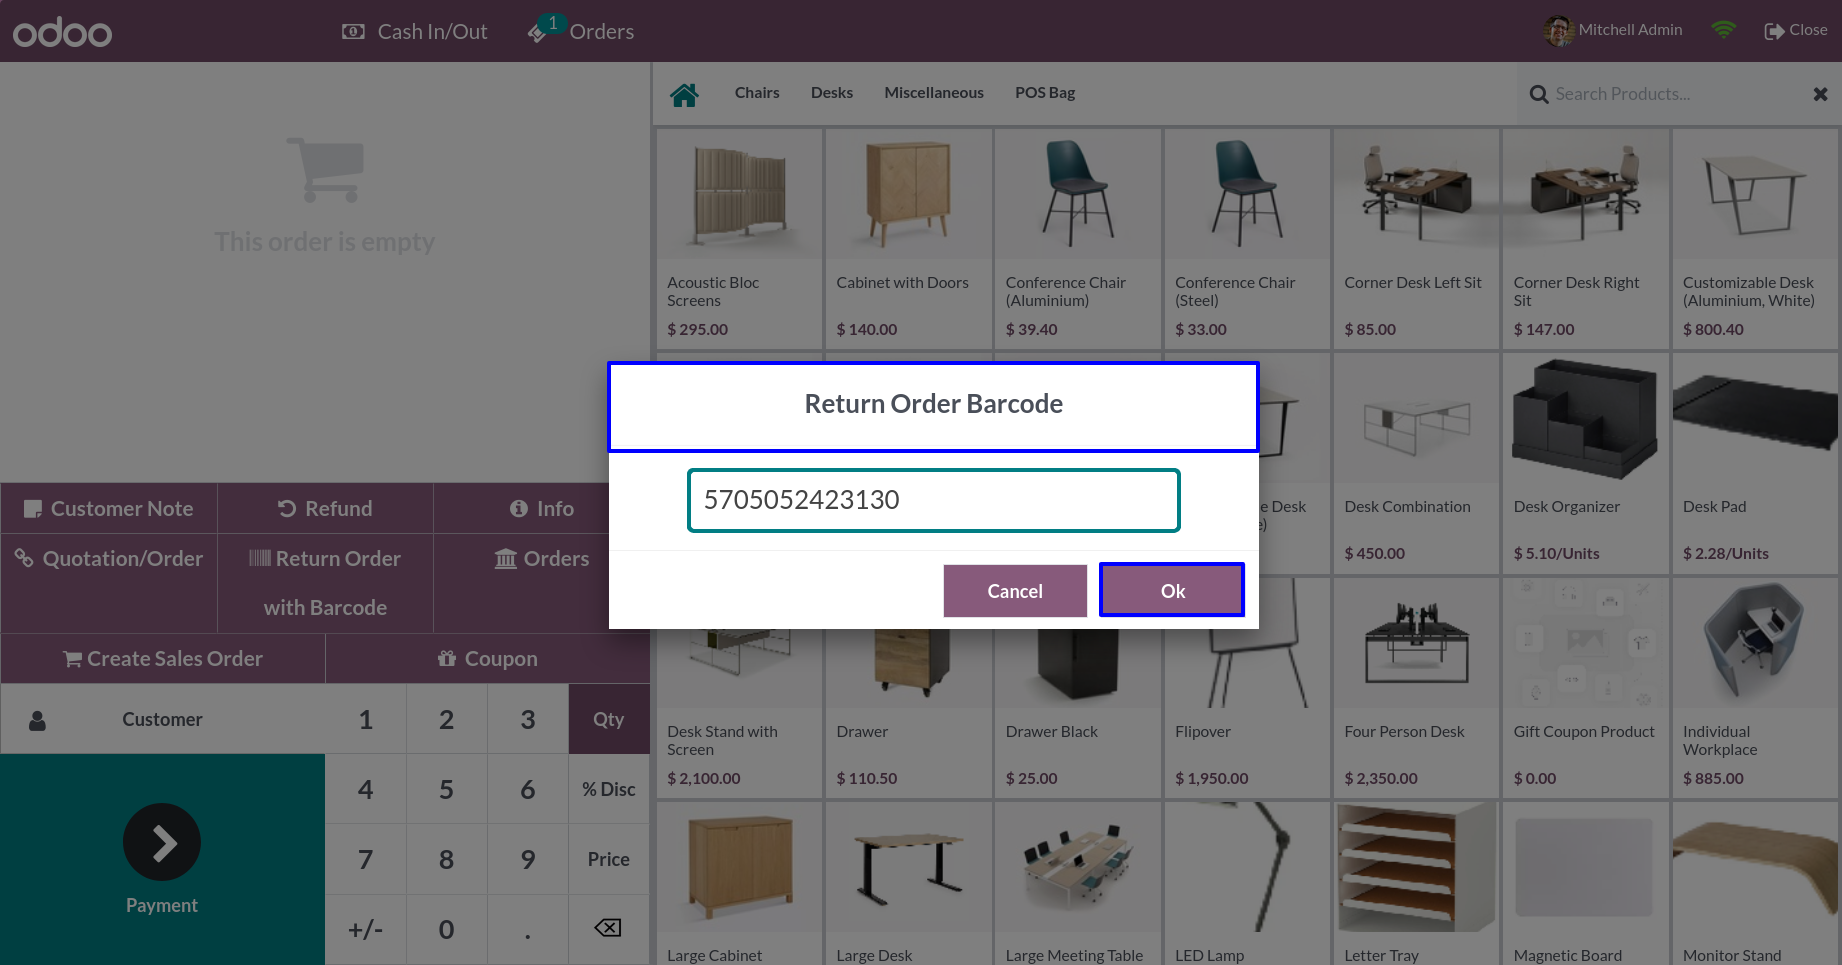Open the Mitchell Admin user menu
This screenshot has width=1842, height=965.
tap(1613, 31)
